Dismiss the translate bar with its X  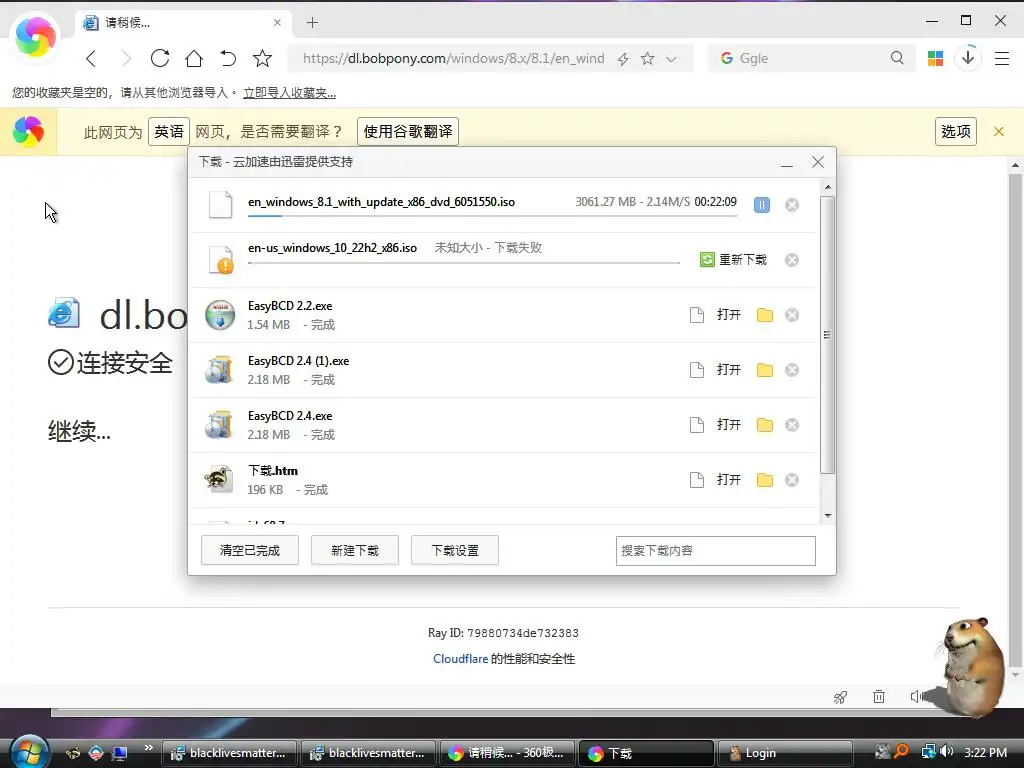pyautogui.click(x=999, y=131)
